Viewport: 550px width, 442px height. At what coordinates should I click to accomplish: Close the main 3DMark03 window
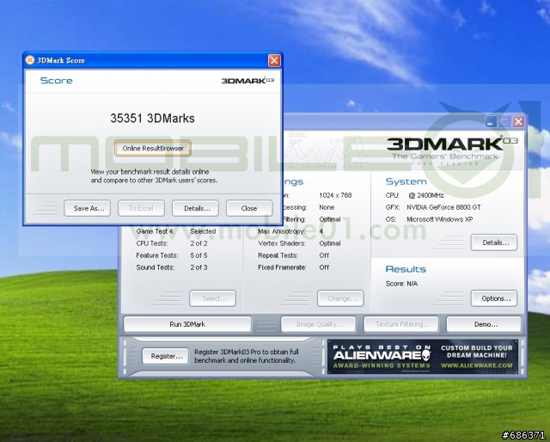[518, 122]
